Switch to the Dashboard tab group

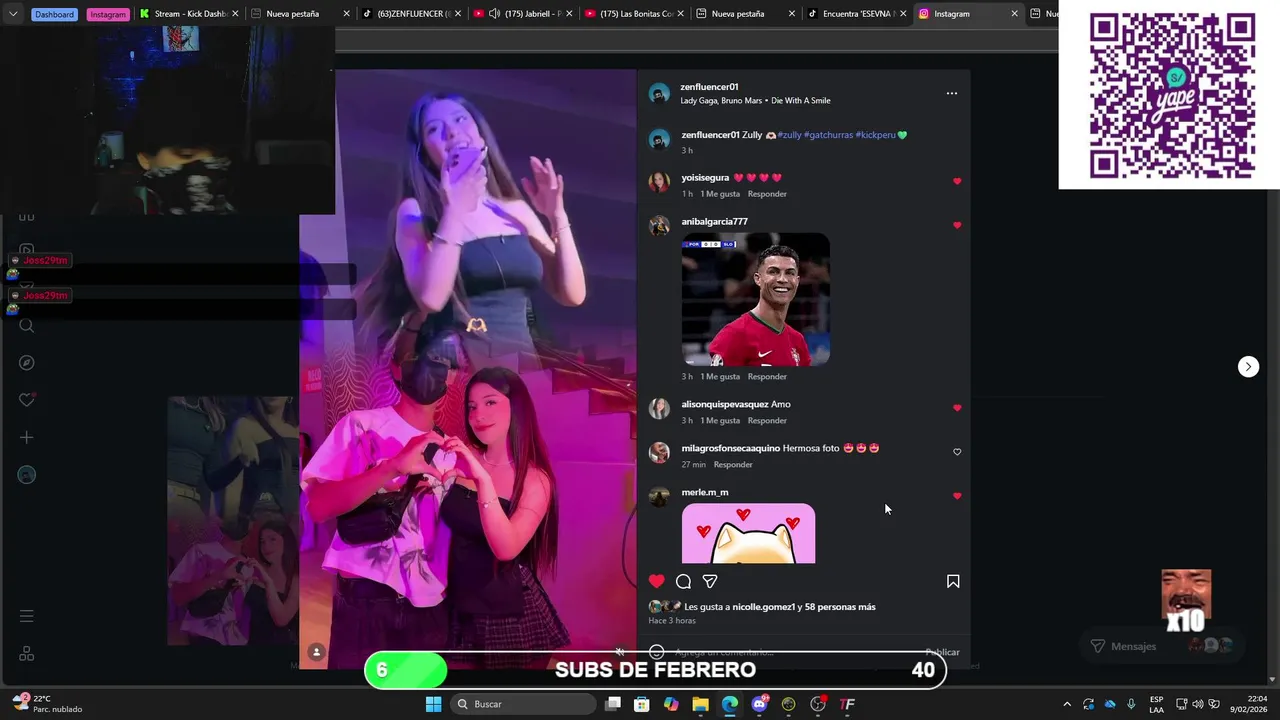tap(54, 14)
